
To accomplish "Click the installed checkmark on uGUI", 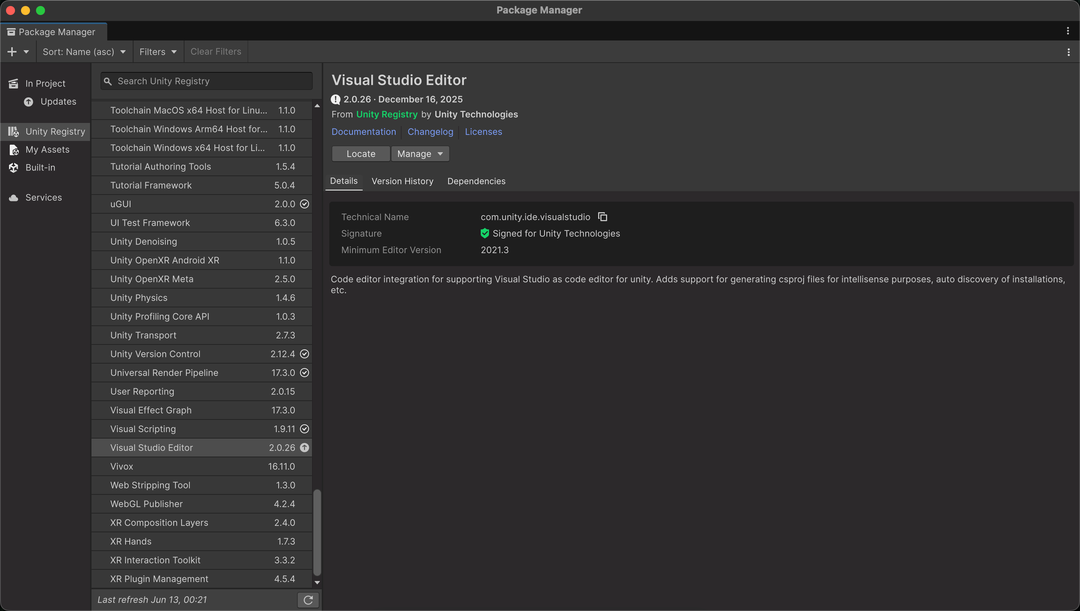I will 304,204.
